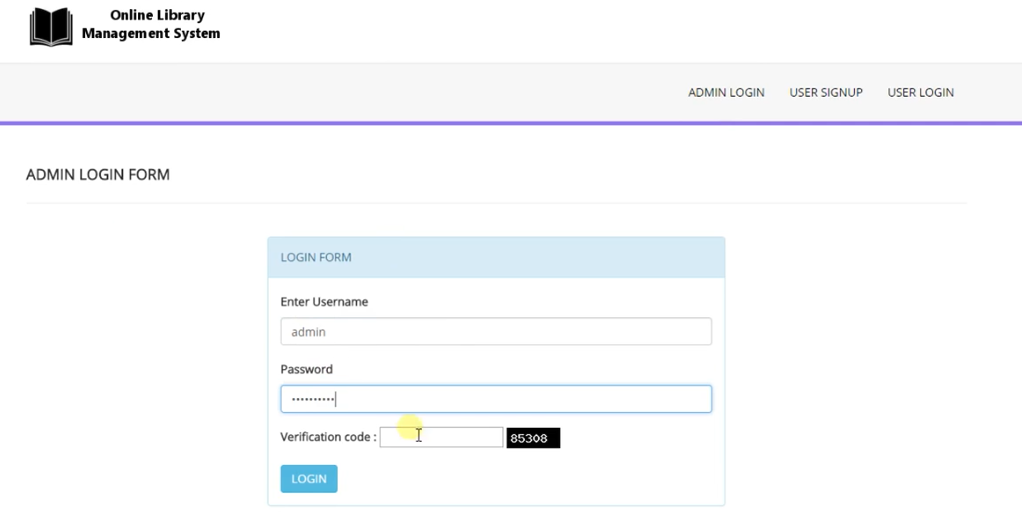Focus the Password input field
This screenshot has width=1022, height=524.
pyautogui.click(x=496, y=399)
